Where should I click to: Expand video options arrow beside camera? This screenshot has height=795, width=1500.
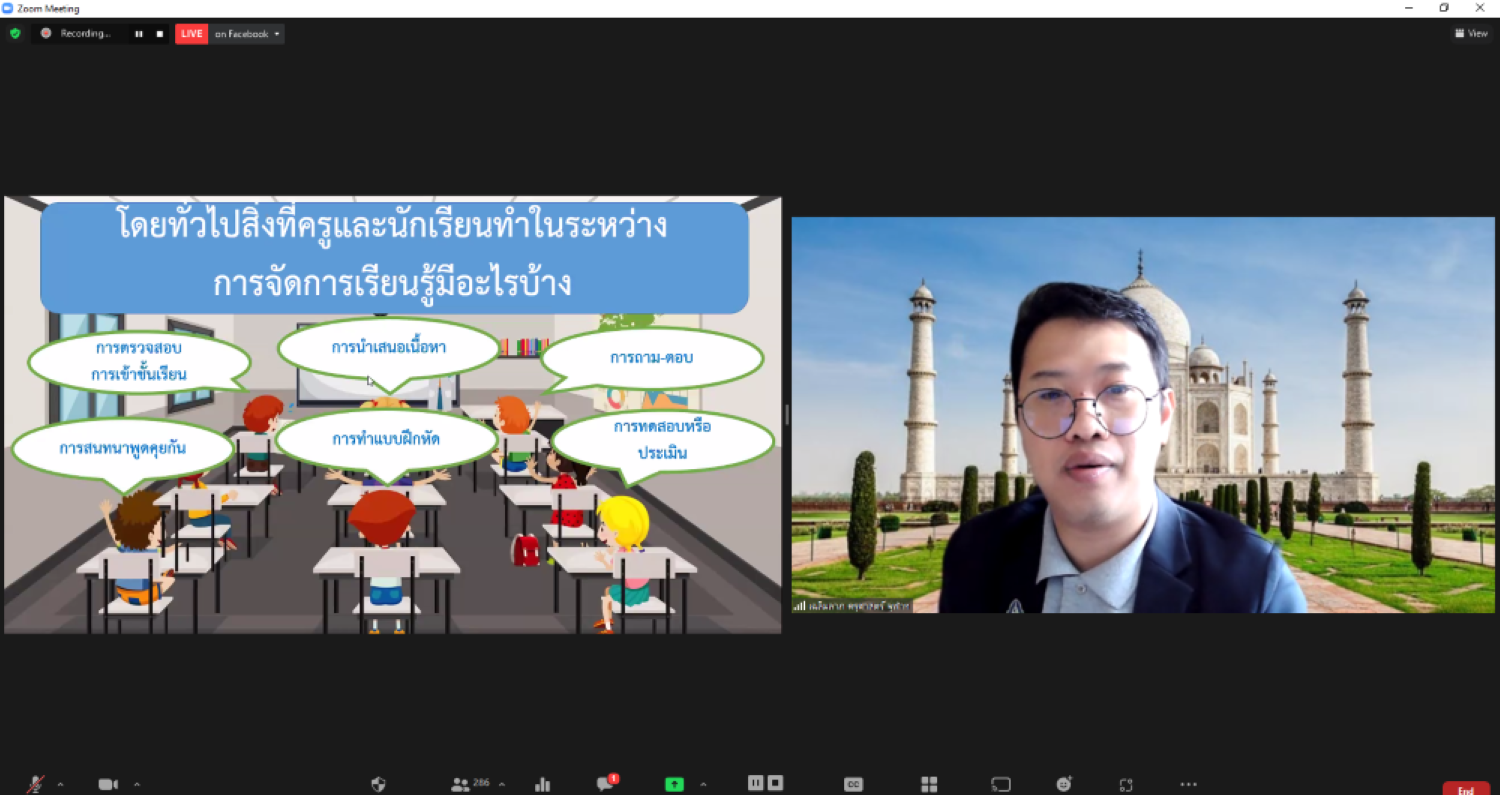tap(137, 784)
